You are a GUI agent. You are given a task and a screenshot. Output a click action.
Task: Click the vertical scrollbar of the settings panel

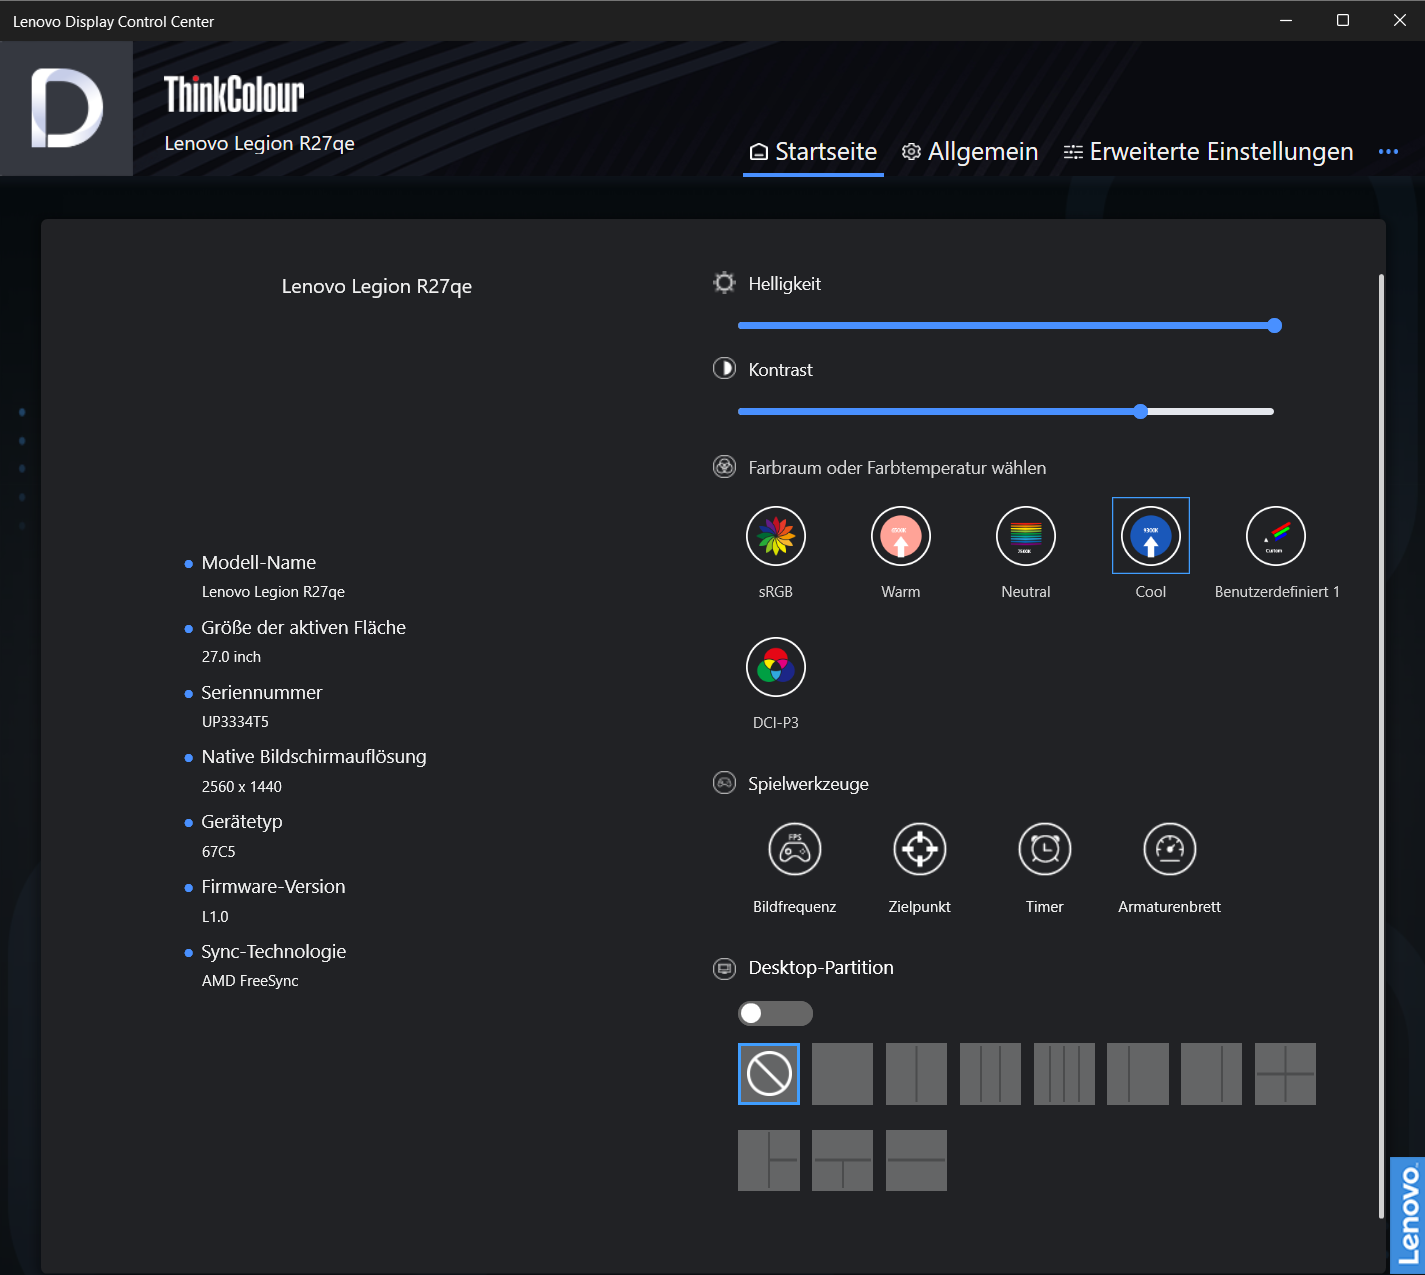[x=1381, y=745]
